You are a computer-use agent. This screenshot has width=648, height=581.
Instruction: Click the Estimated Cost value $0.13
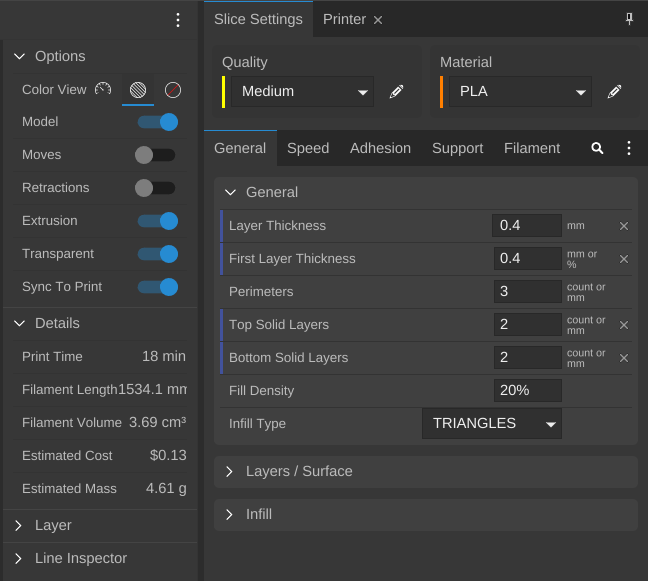click(x=168, y=455)
